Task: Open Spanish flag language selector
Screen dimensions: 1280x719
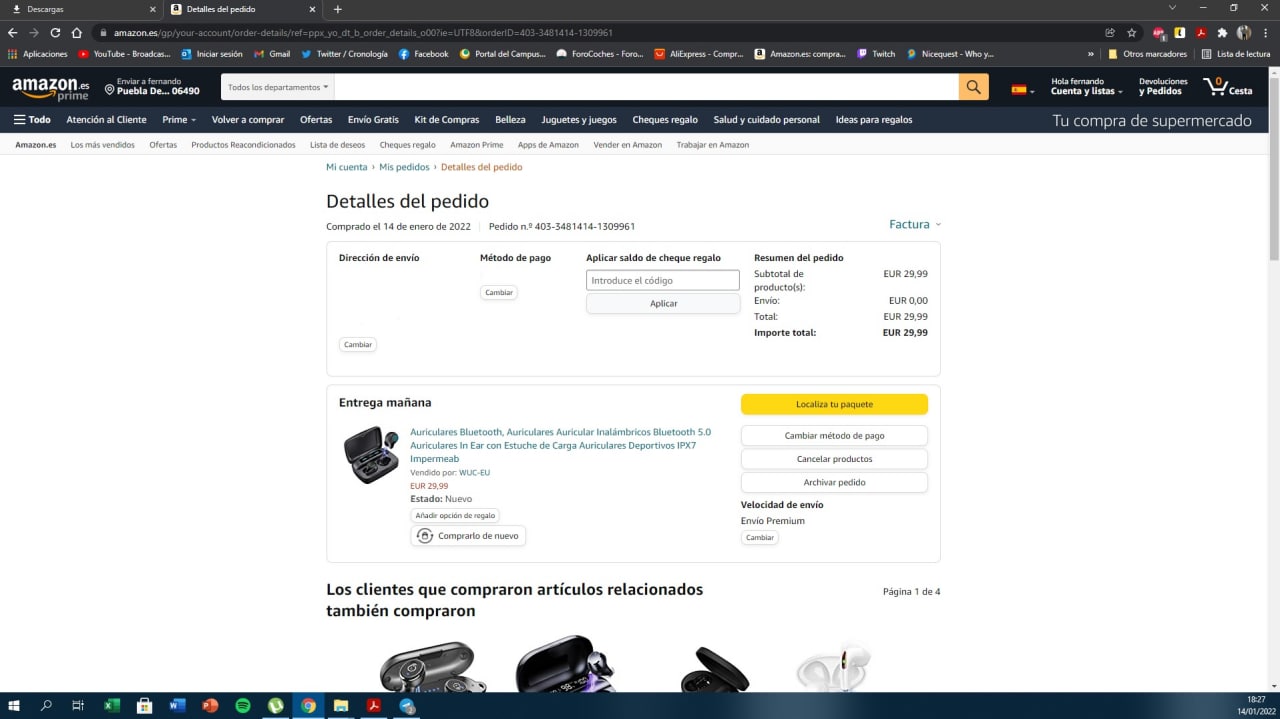Action: point(1022,90)
